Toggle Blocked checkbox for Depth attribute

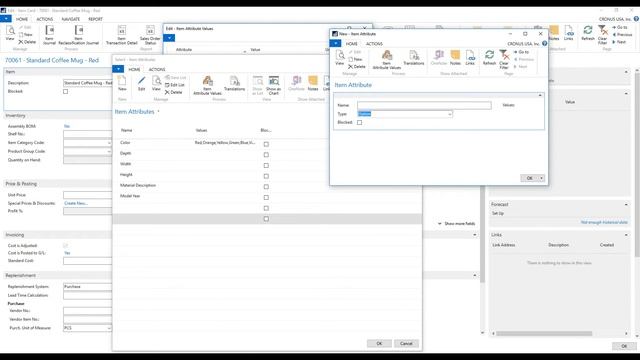click(x=266, y=155)
